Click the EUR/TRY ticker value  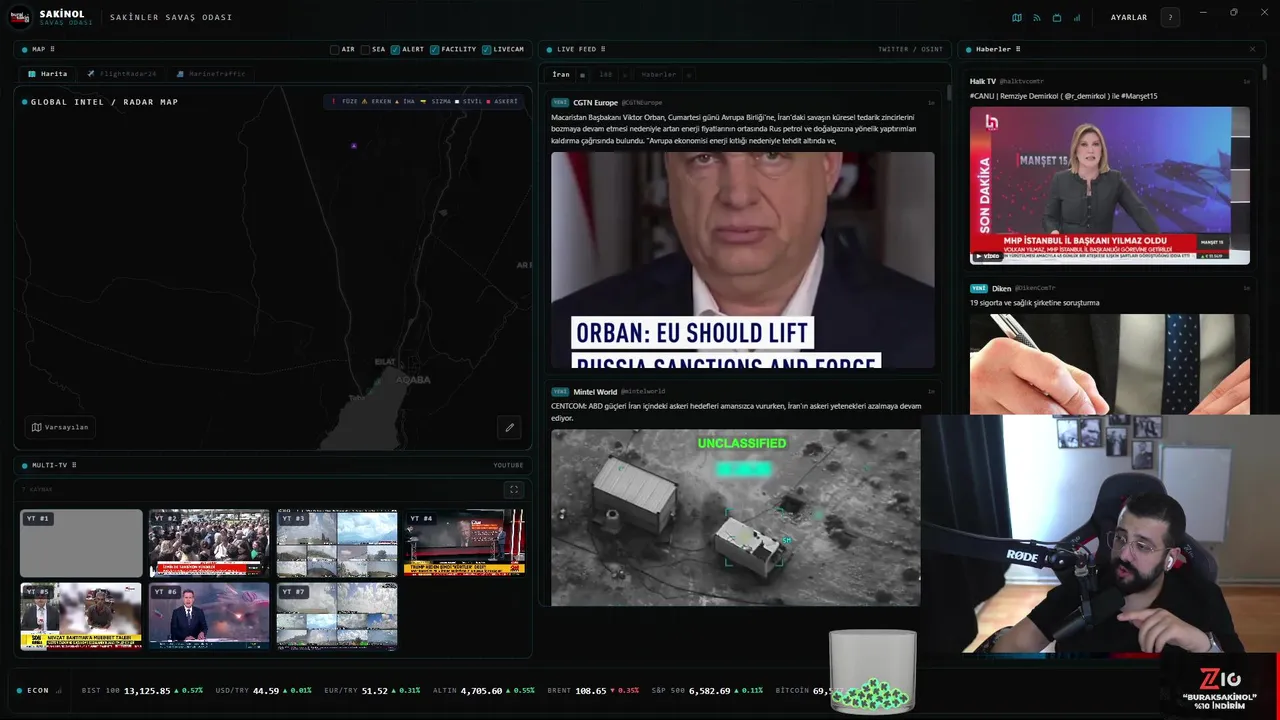(x=375, y=690)
